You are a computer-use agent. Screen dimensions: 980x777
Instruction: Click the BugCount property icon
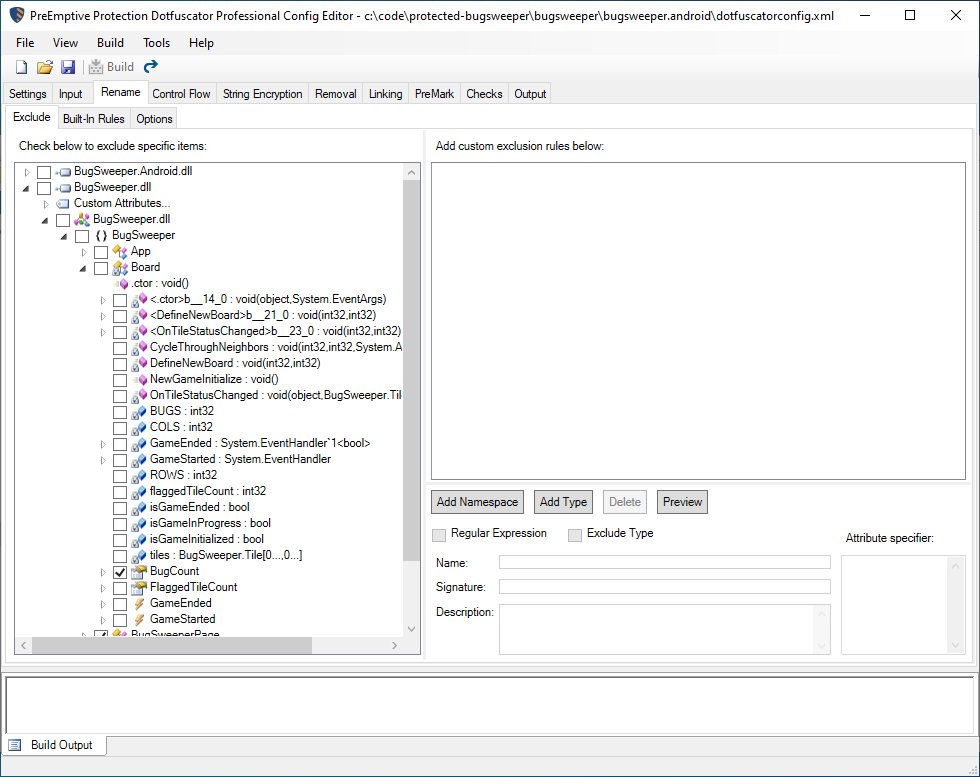(x=139, y=571)
